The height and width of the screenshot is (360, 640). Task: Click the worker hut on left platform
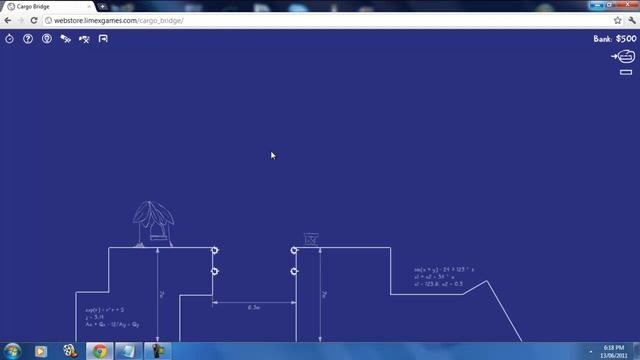coord(153,224)
